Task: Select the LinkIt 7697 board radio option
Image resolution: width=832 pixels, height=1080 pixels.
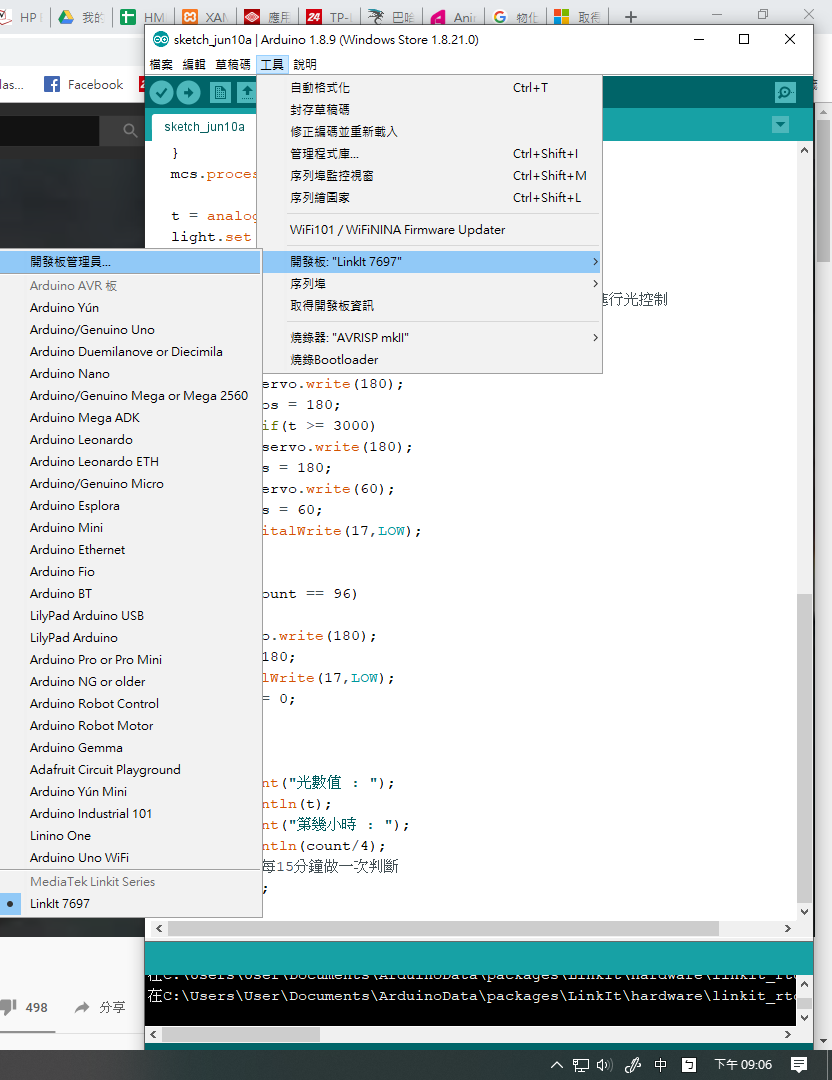Action: pos(130,904)
